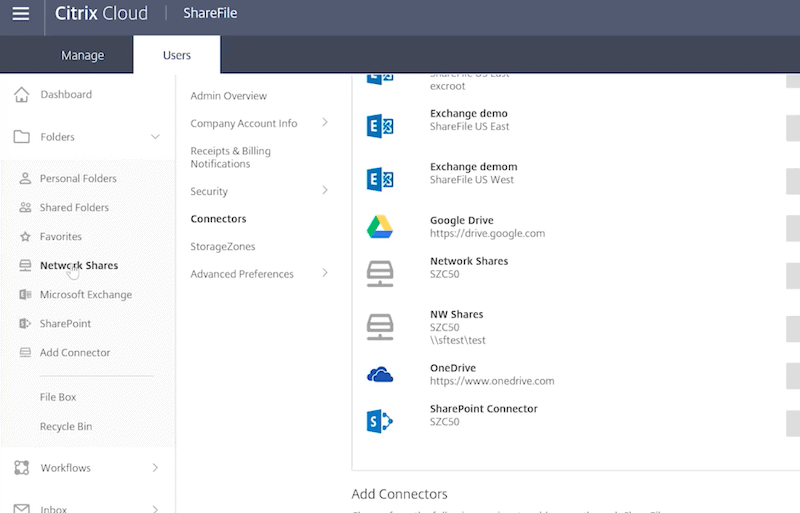800x513 pixels.
Task: Open Recycle Bin
Action: (66, 426)
